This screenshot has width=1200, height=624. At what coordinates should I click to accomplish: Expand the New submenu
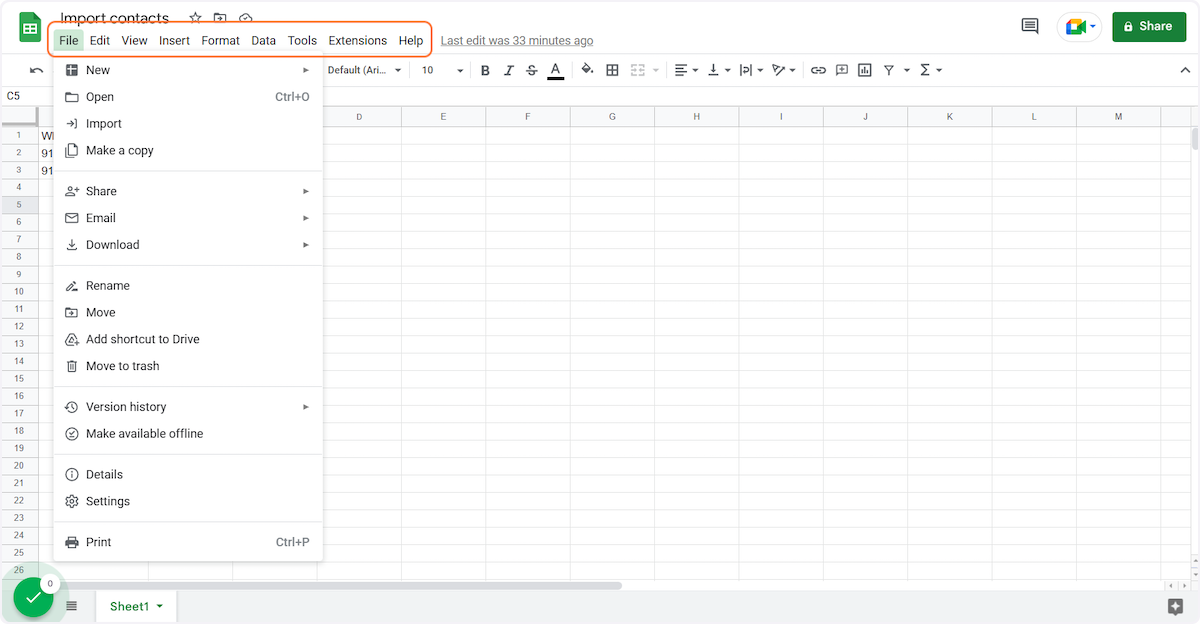188,70
